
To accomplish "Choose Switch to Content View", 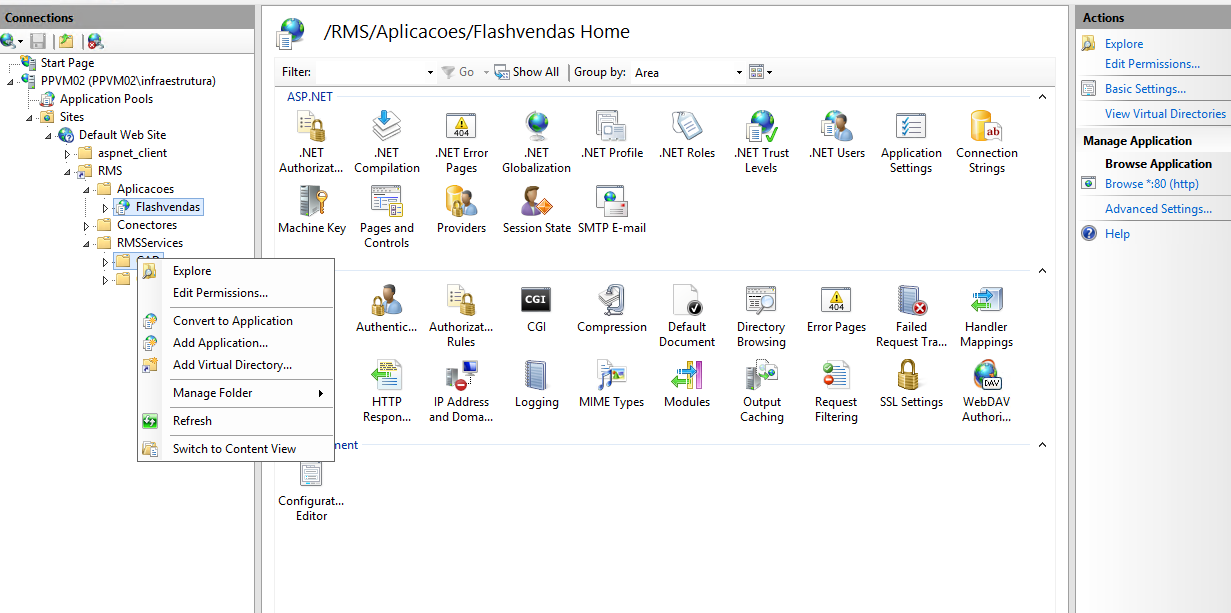I will point(234,449).
